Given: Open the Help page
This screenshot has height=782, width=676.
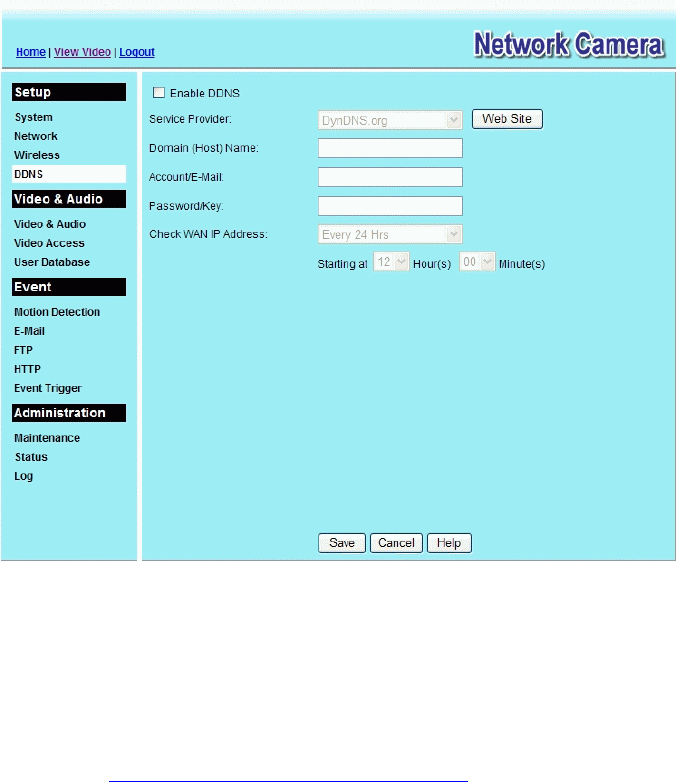Looking at the screenshot, I should [x=449, y=543].
